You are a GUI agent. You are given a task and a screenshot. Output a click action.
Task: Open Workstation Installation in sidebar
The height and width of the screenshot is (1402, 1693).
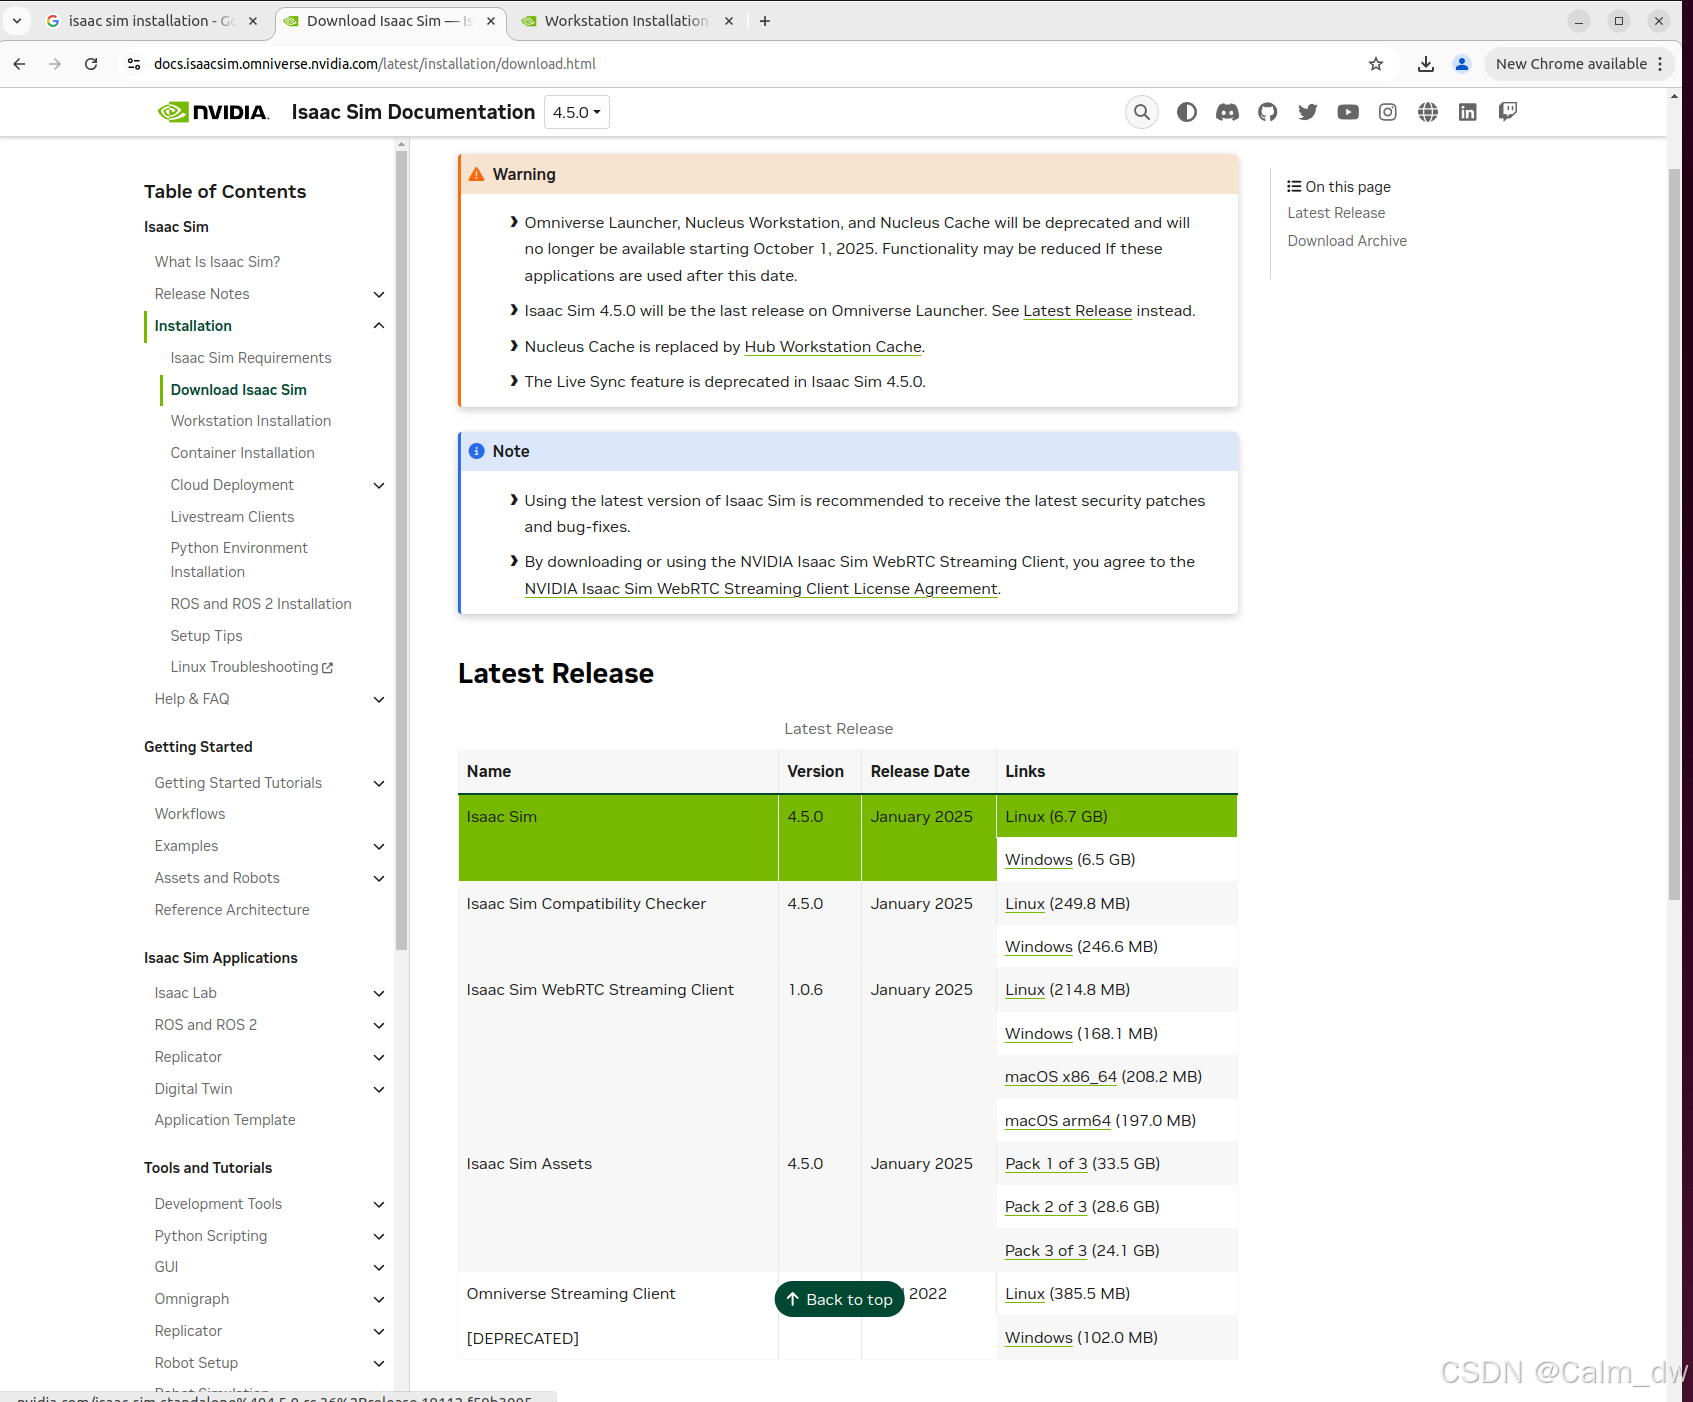pos(251,421)
